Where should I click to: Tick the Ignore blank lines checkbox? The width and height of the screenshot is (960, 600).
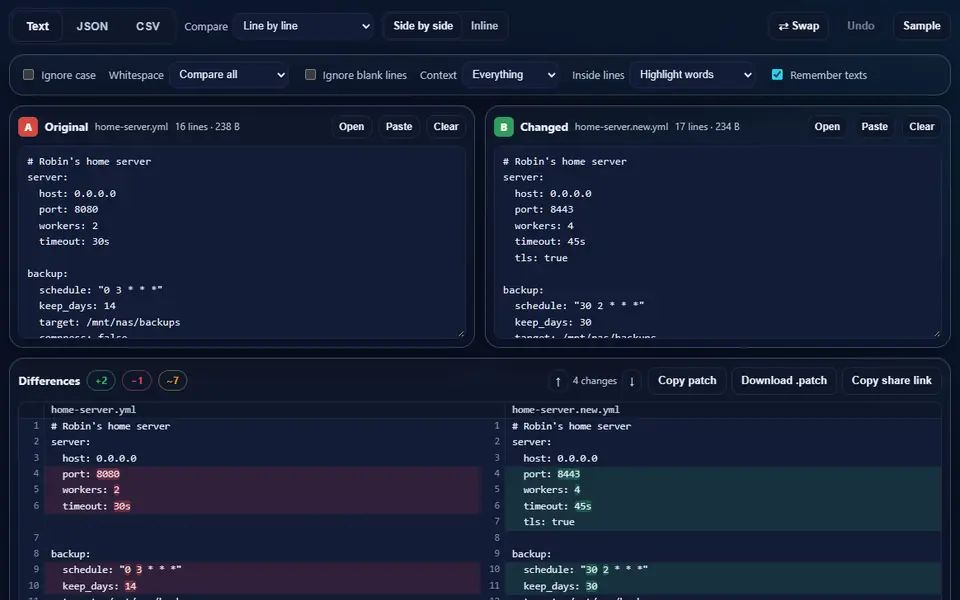(x=310, y=75)
